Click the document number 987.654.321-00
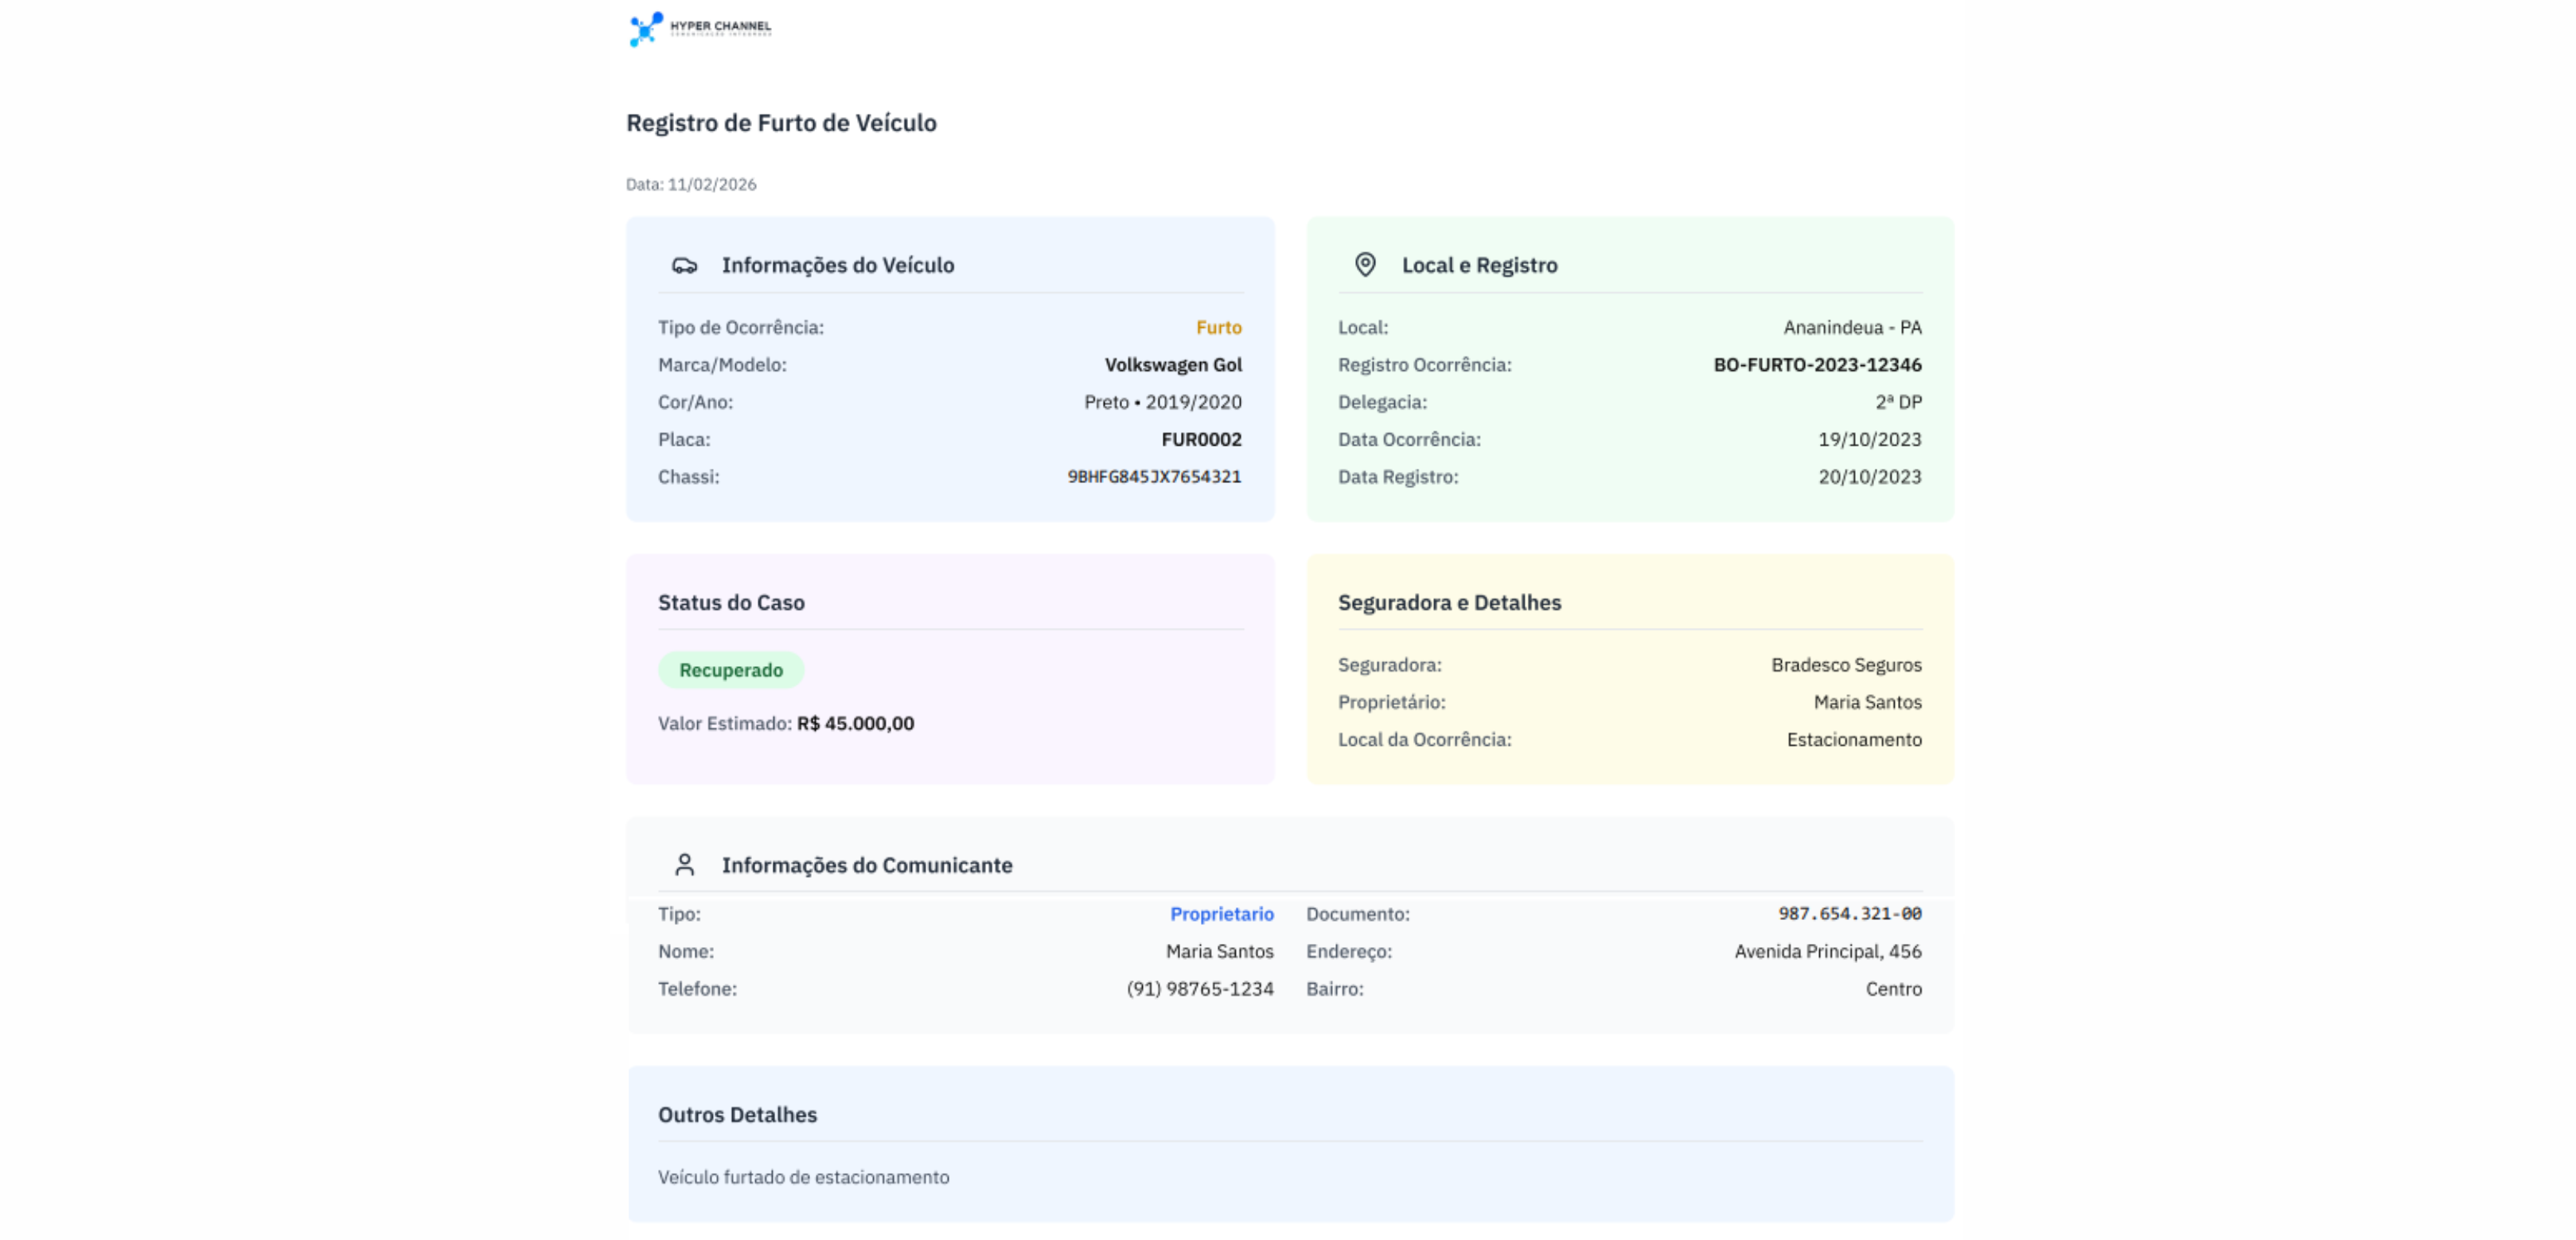2576x1240 pixels. point(1849,914)
